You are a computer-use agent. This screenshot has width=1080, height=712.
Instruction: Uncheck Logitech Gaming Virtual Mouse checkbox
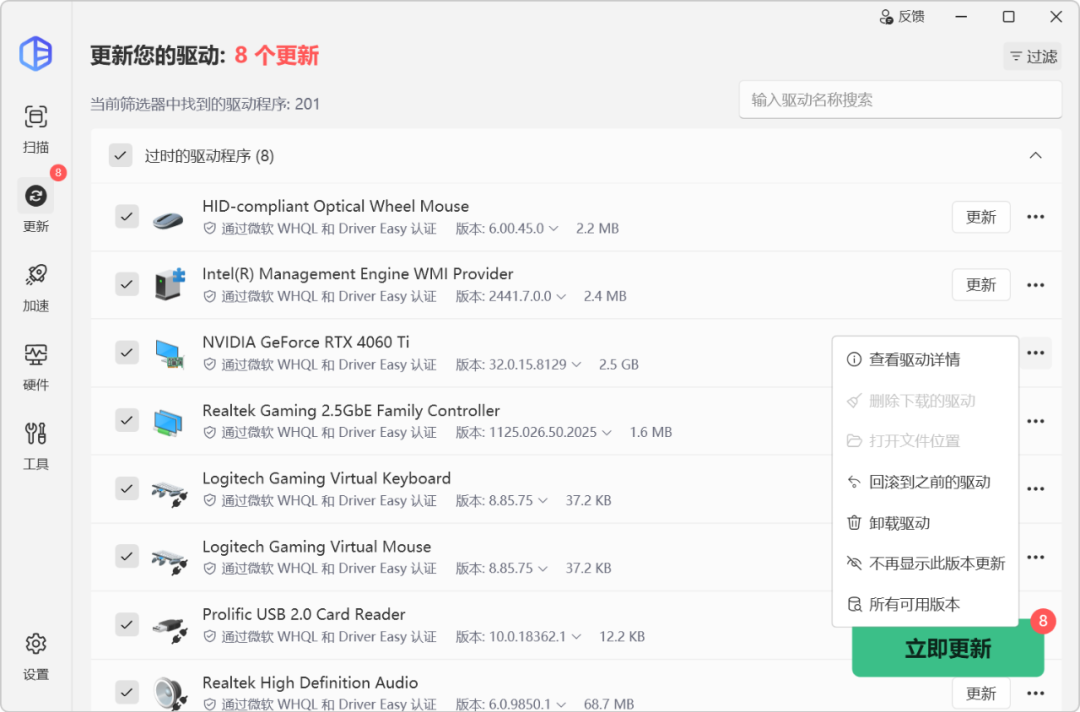click(127, 556)
